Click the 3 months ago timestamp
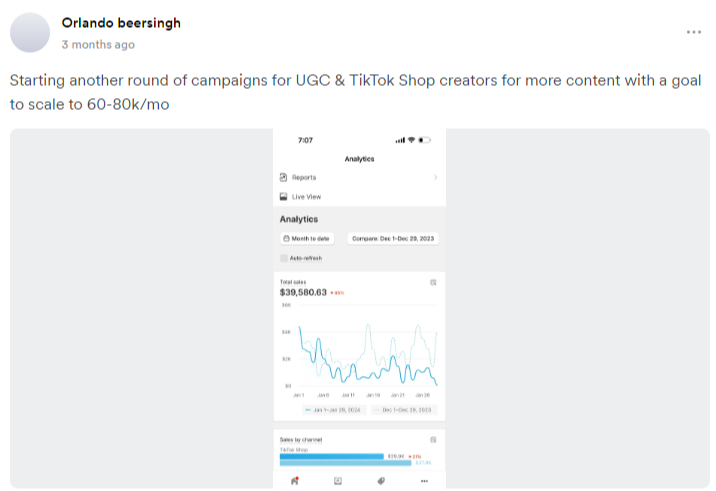 click(x=97, y=45)
